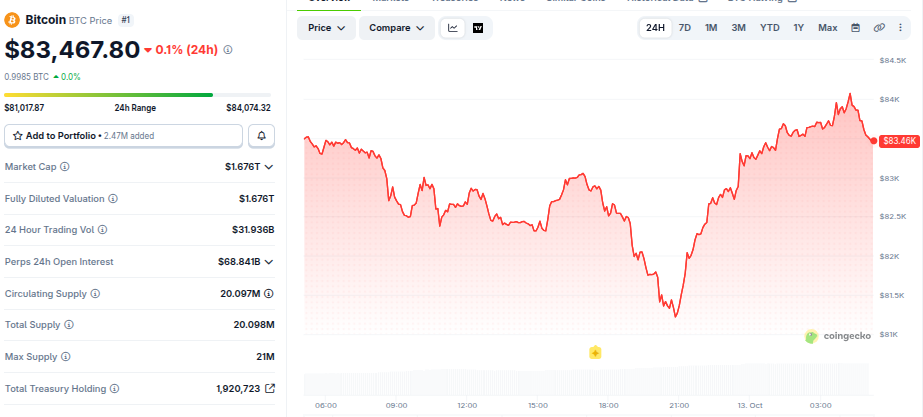
Task: Click Market Cap value $1.676T
Action: click(x=243, y=167)
